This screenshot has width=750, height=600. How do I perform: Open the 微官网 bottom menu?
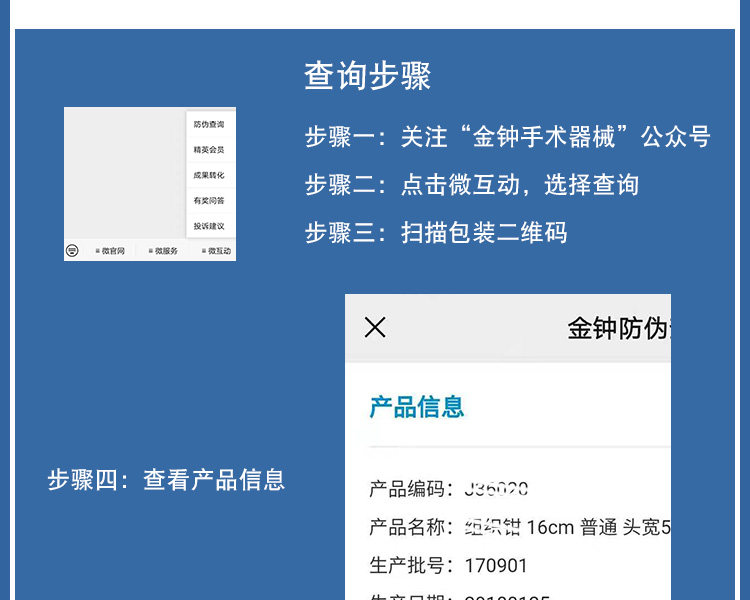click(110, 251)
